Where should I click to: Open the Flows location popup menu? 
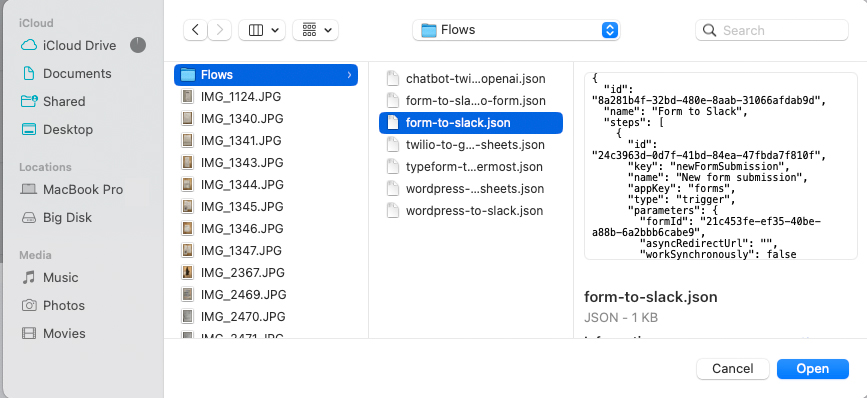click(x=516, y=30)
